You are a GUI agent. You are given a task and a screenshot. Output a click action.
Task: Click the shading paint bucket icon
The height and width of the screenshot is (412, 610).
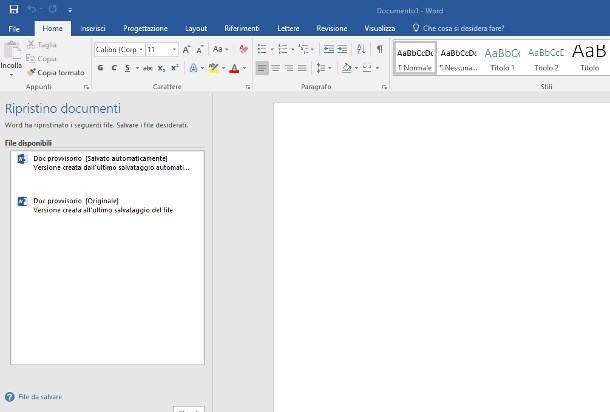[346, 68]
